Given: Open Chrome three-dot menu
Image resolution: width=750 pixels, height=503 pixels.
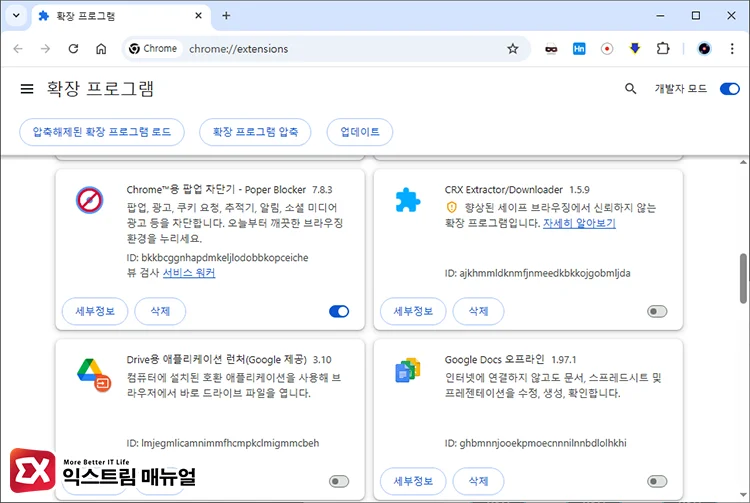Looking at the screenshot, I should tap(732, 49).
